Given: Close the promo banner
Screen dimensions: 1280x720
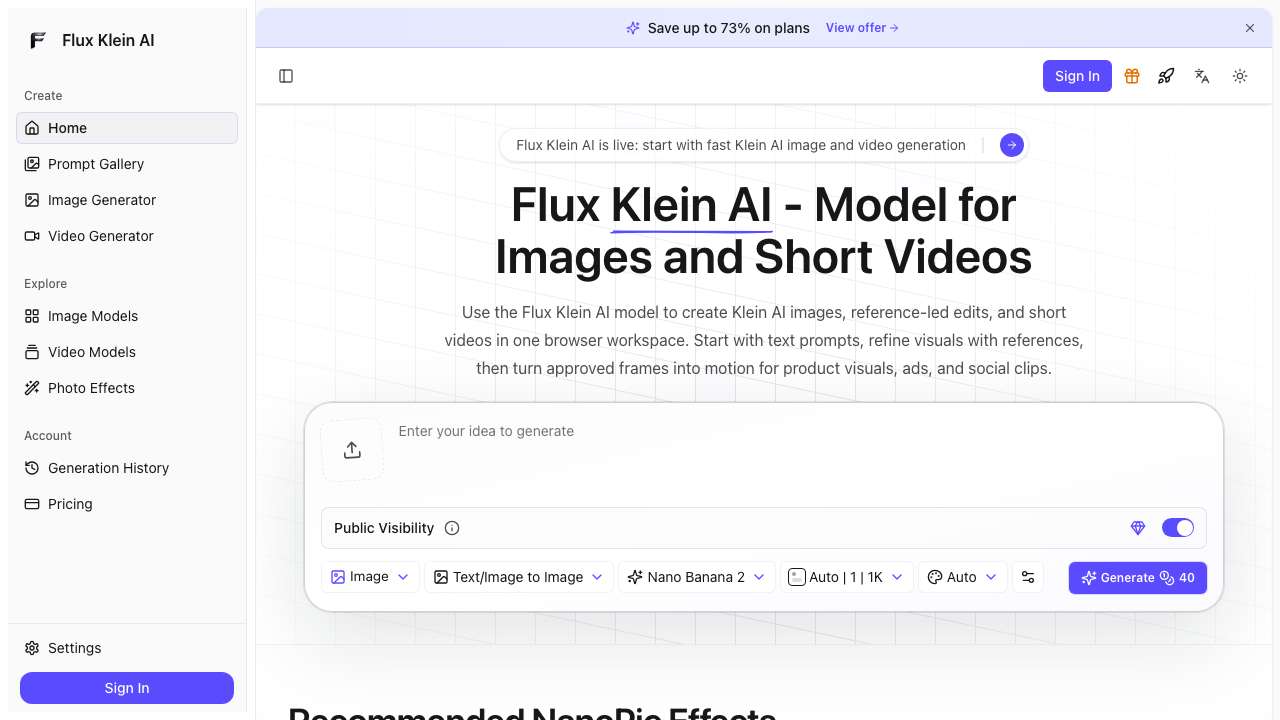Looking at the screenshot, I should tap(1250, 28).
